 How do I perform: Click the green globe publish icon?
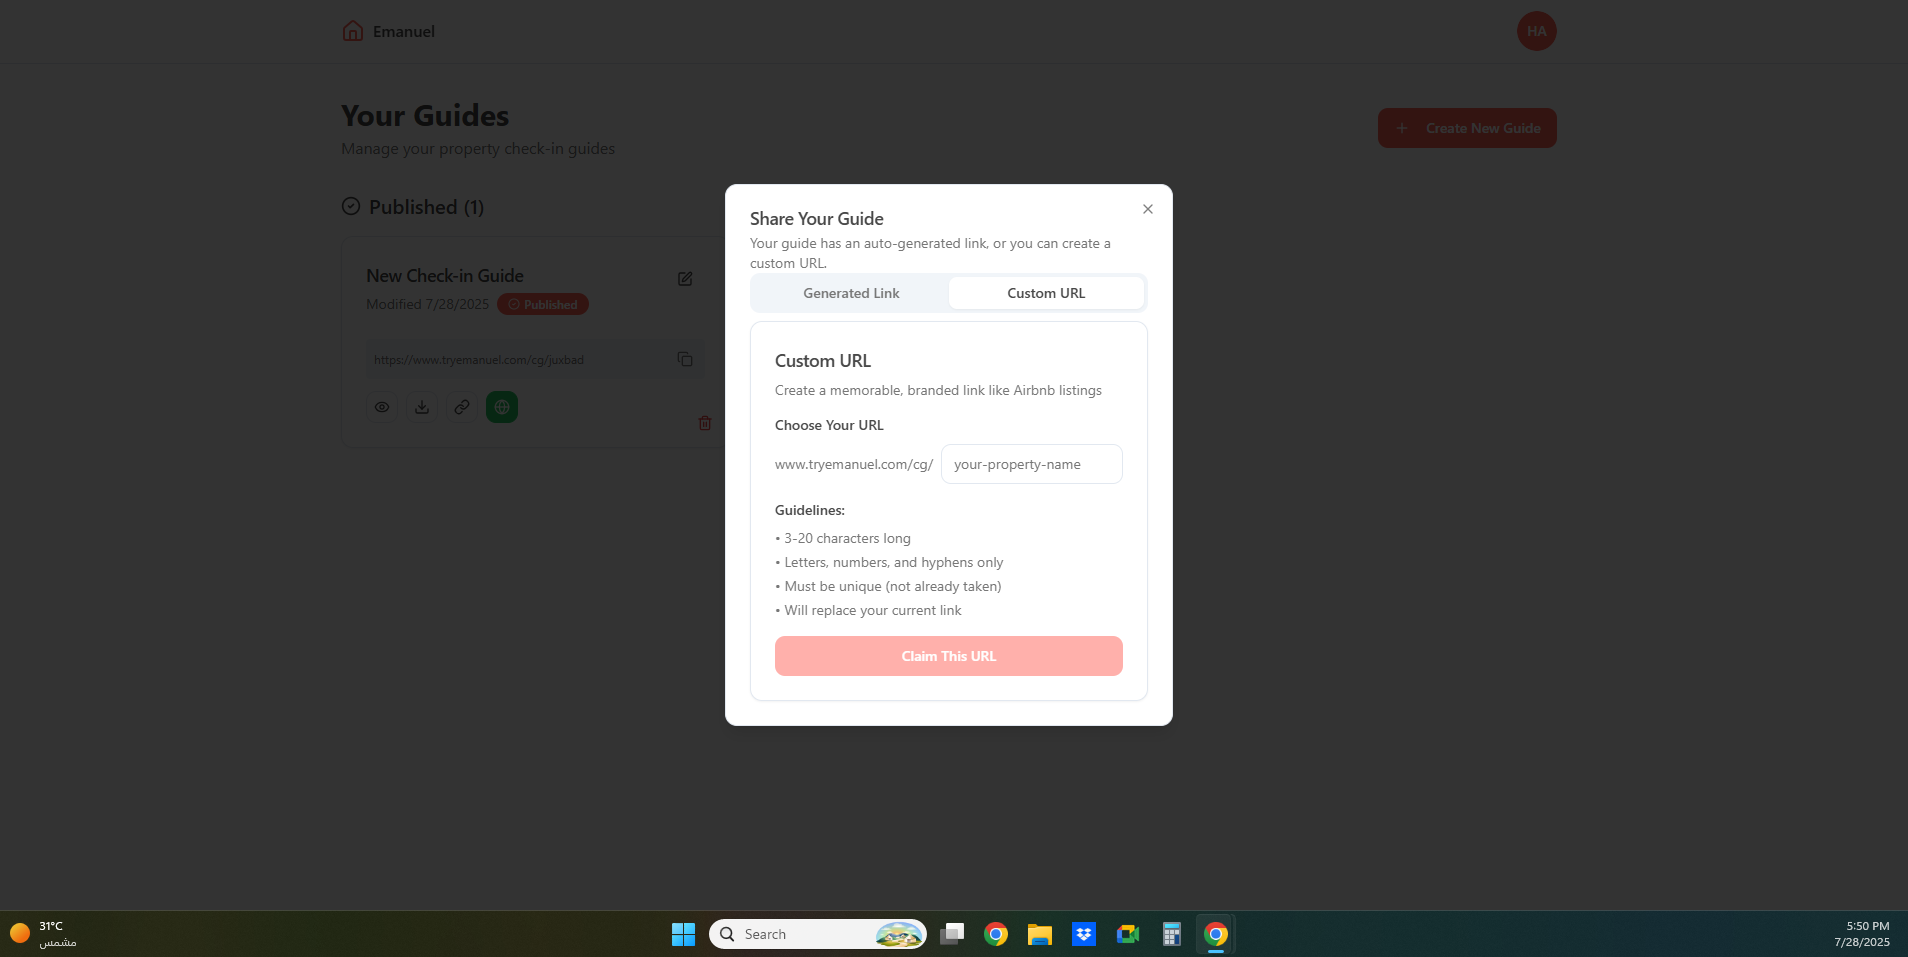click(502, 407)
